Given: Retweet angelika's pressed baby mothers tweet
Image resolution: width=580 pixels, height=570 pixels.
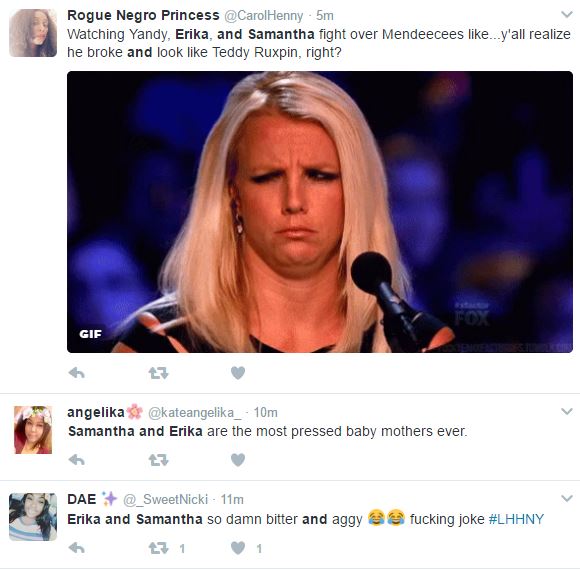Looking at the screenshot, I should [x=159, y=460].
